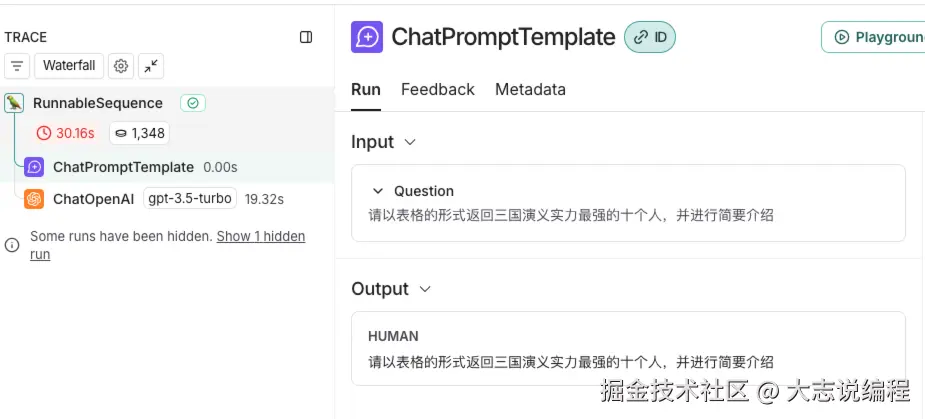Open the trace settings gear
Image resolution: width=925 pixels, height=419 pixels.
coord(121,66)
